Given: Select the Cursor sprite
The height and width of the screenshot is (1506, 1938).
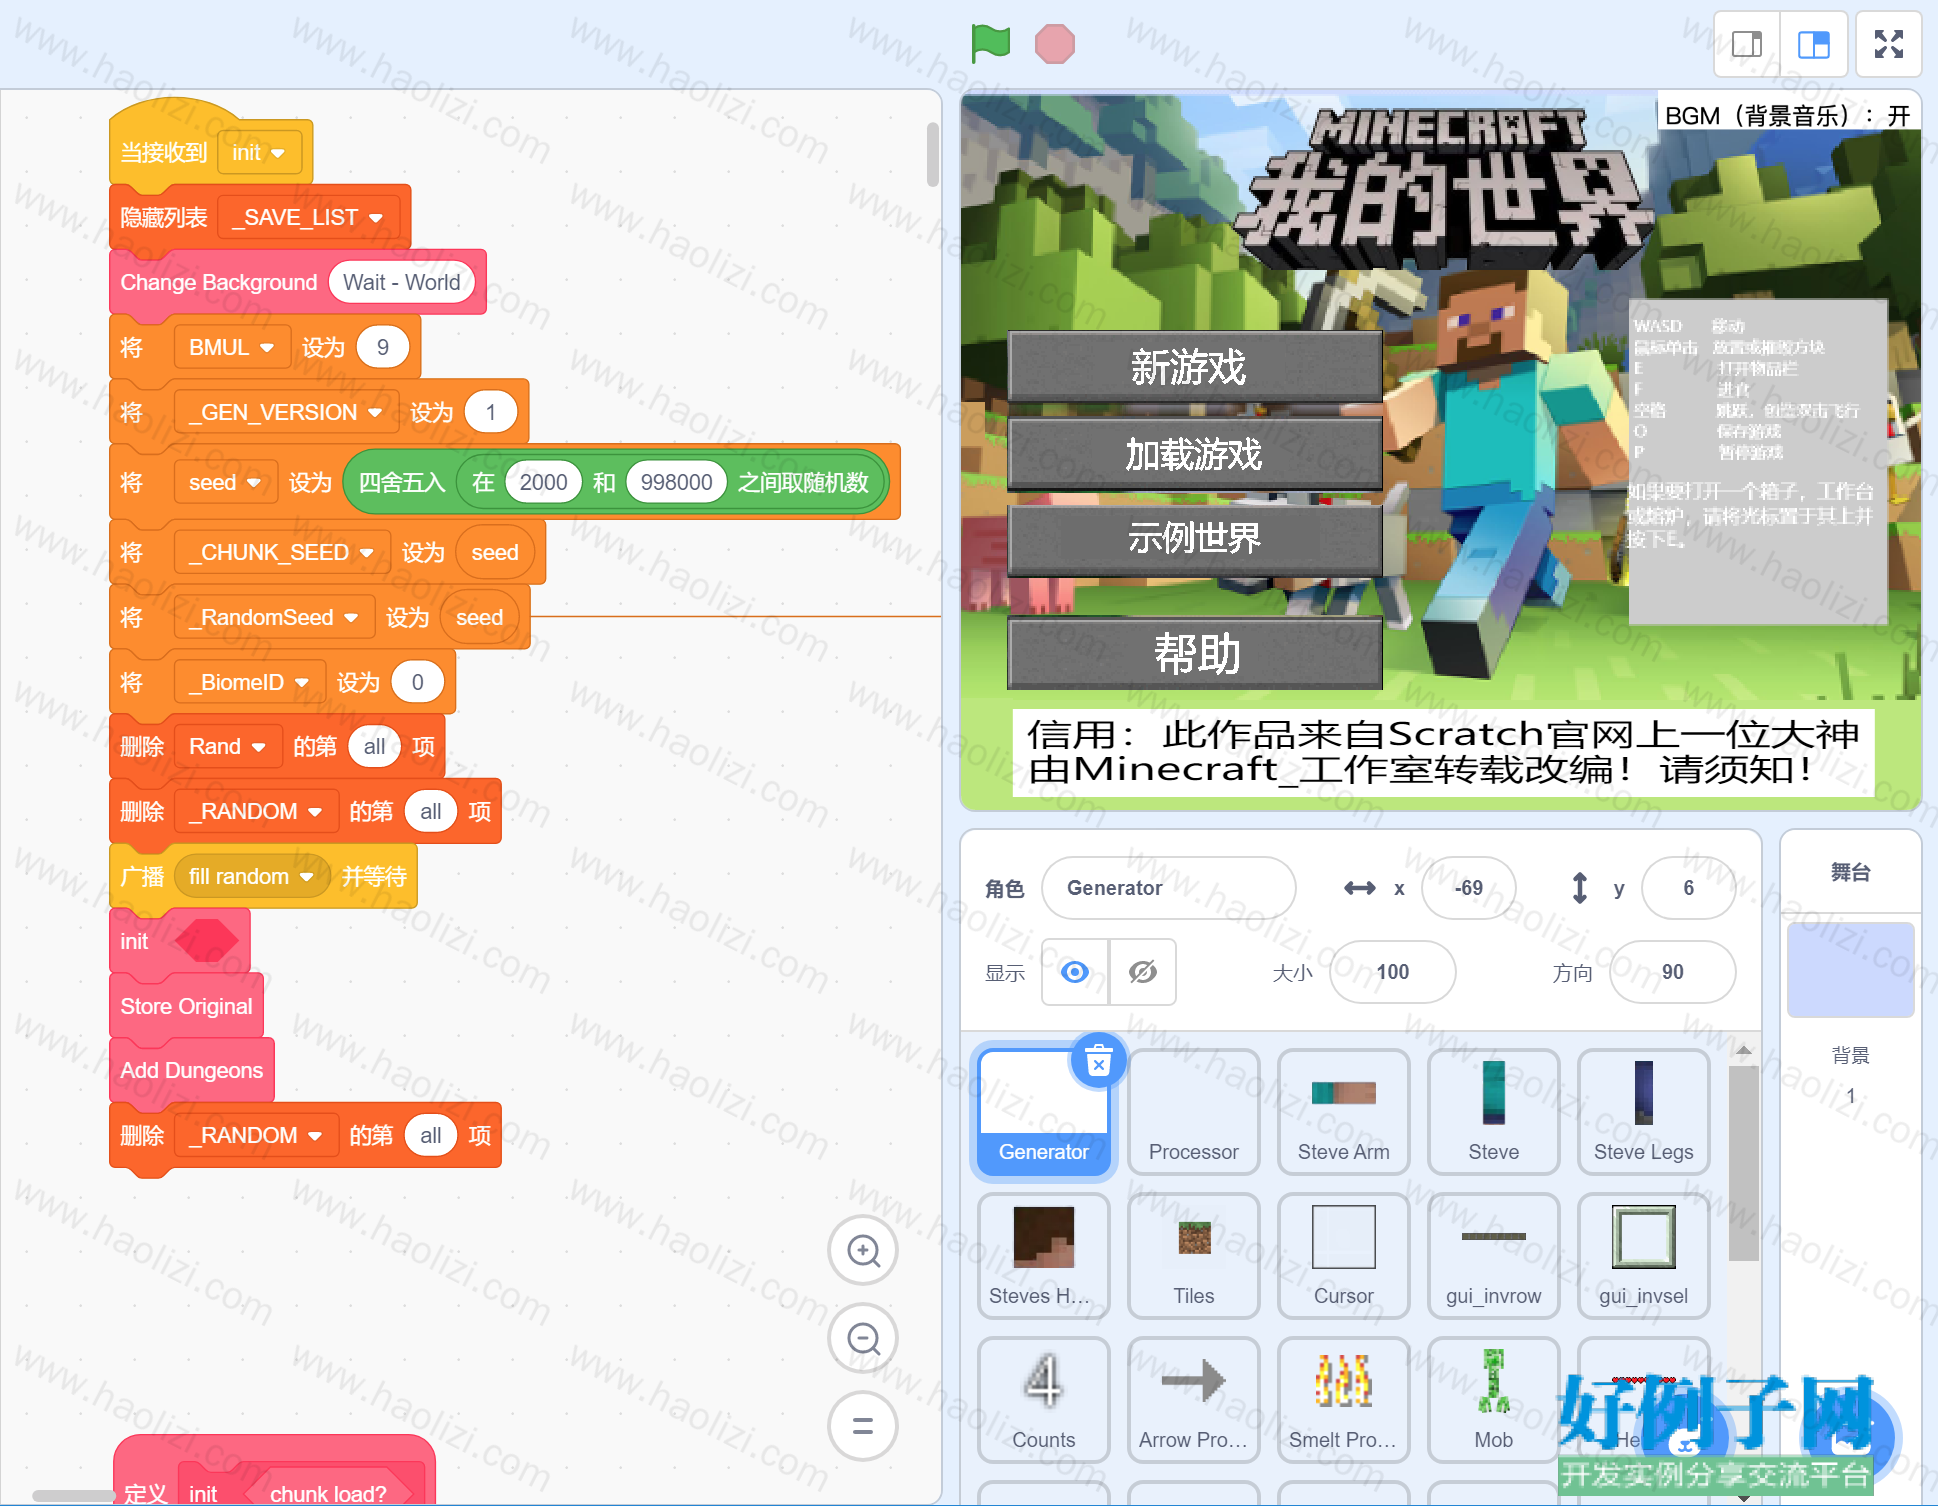Looking at the screenshot, I should (x=1343, y=1255).
